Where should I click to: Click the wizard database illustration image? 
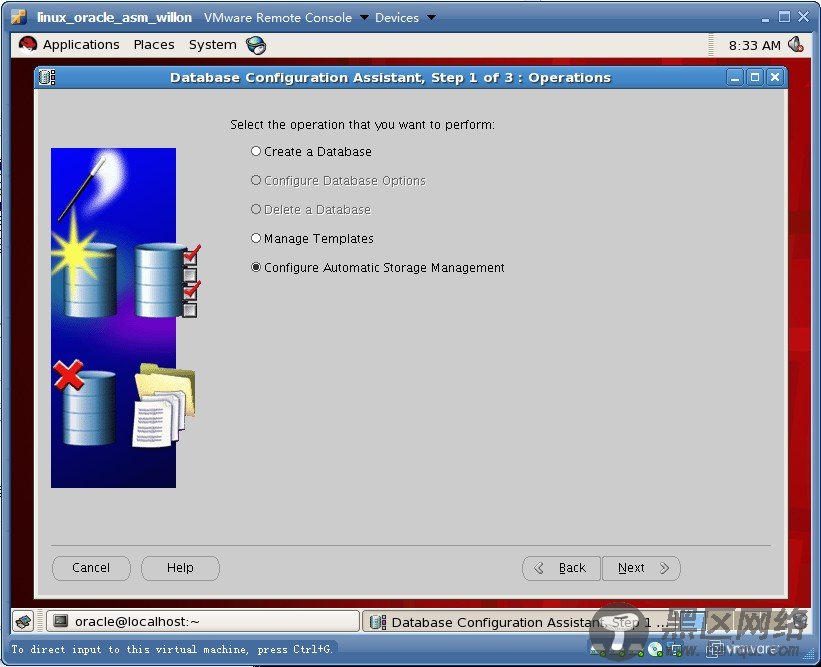click(x=126, y=318)
